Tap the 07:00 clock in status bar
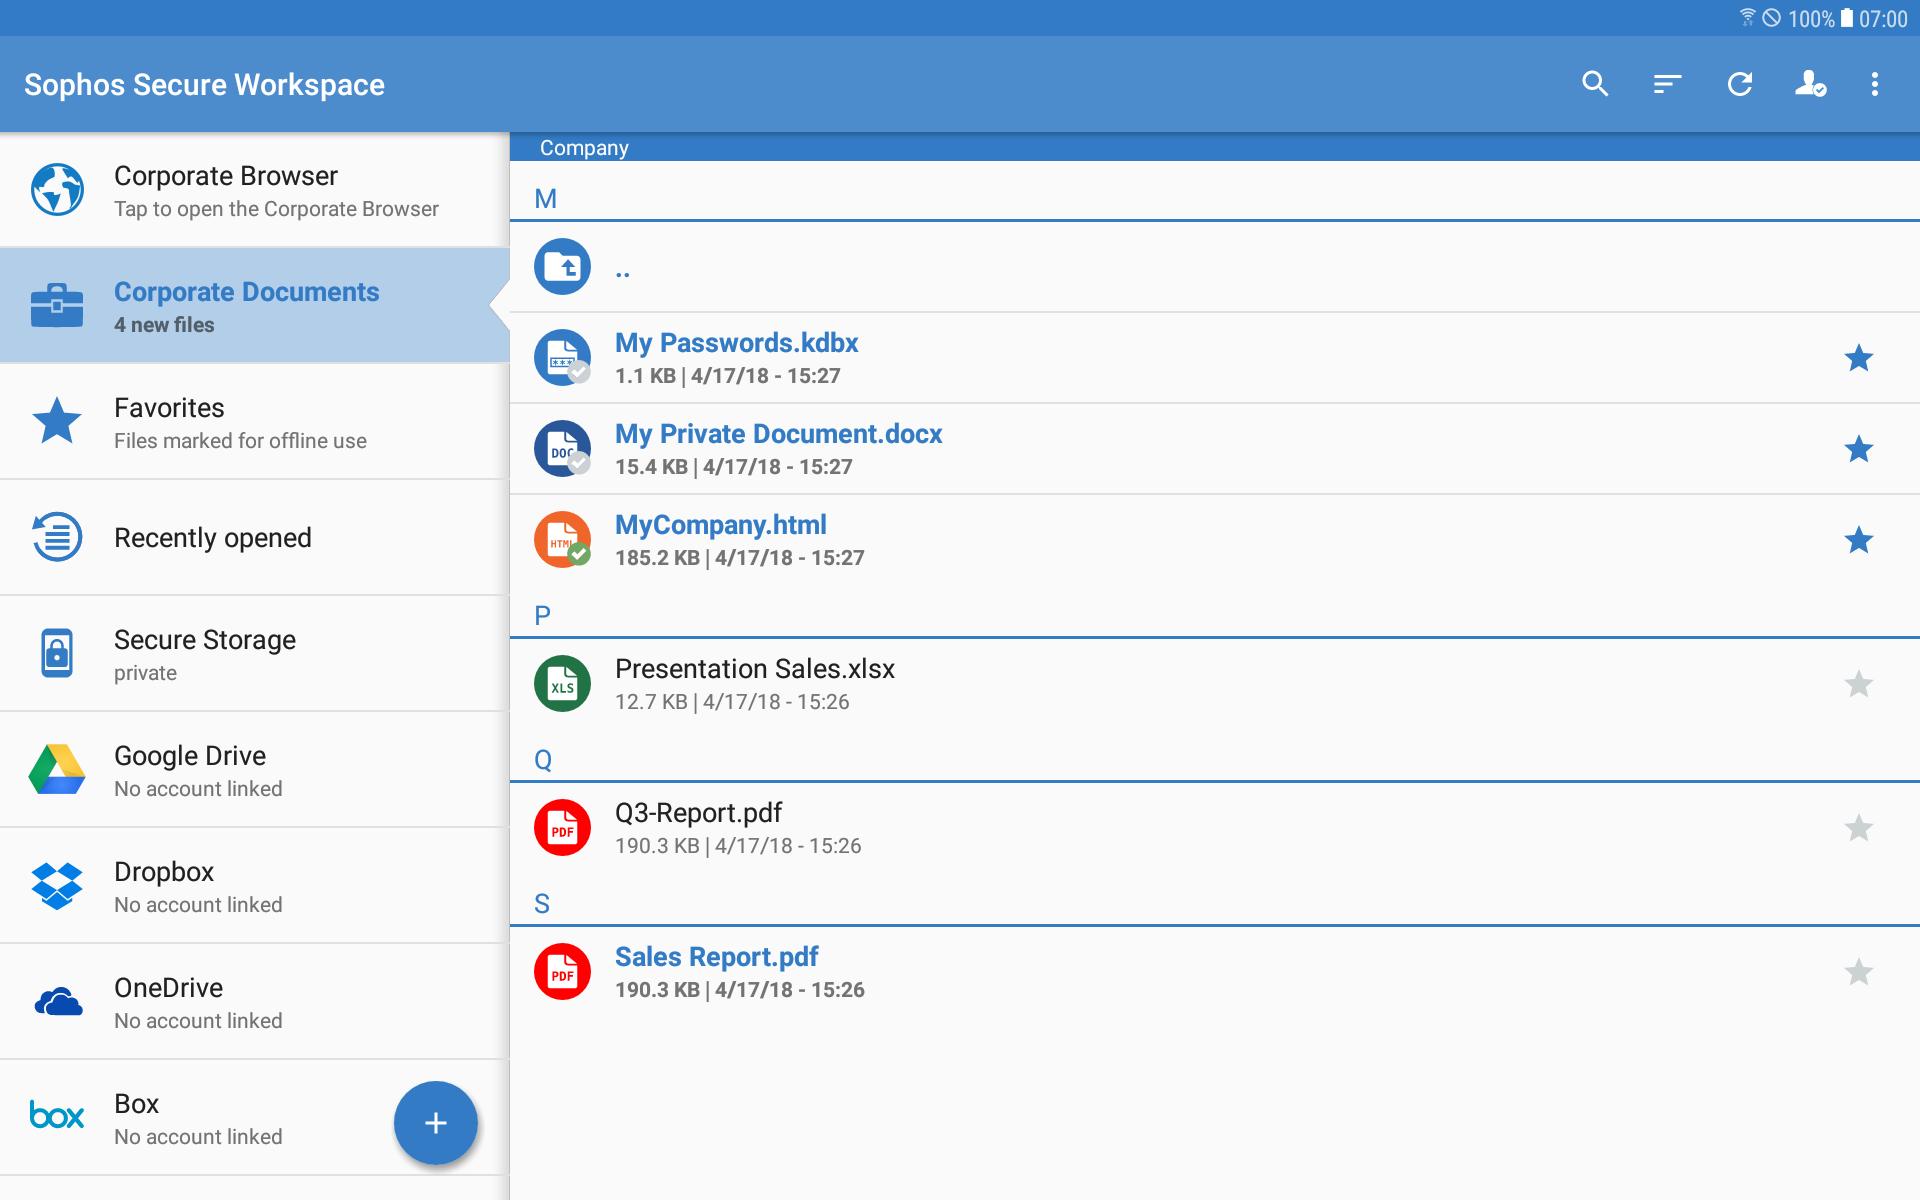Image resolution: width=1920 pixels, height=1200 pixels. [x=1883, y=19]
